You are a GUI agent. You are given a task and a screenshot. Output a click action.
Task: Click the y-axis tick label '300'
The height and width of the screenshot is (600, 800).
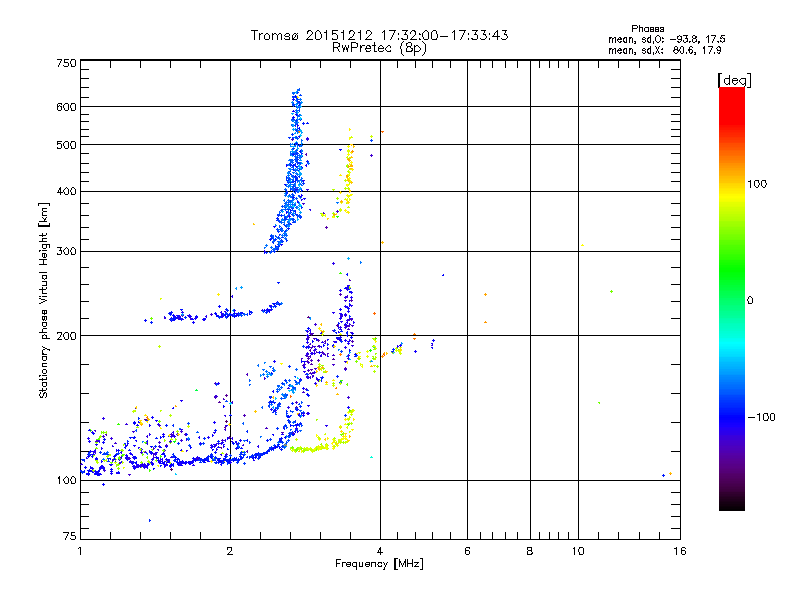[66, 252]
